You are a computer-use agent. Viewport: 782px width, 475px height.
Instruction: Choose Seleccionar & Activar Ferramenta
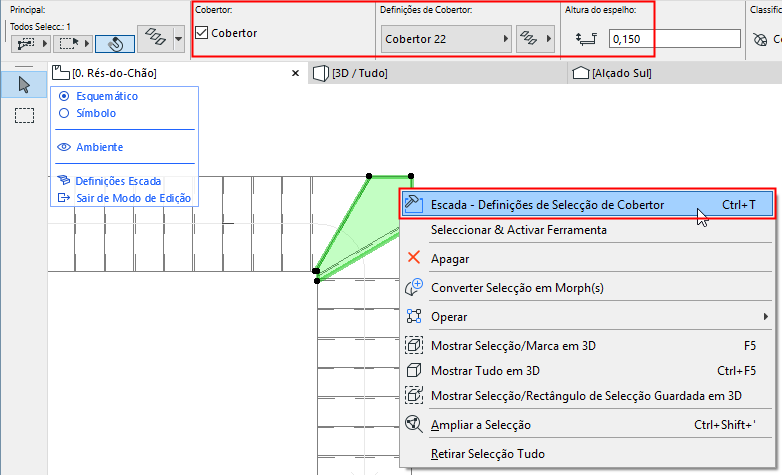519,230
